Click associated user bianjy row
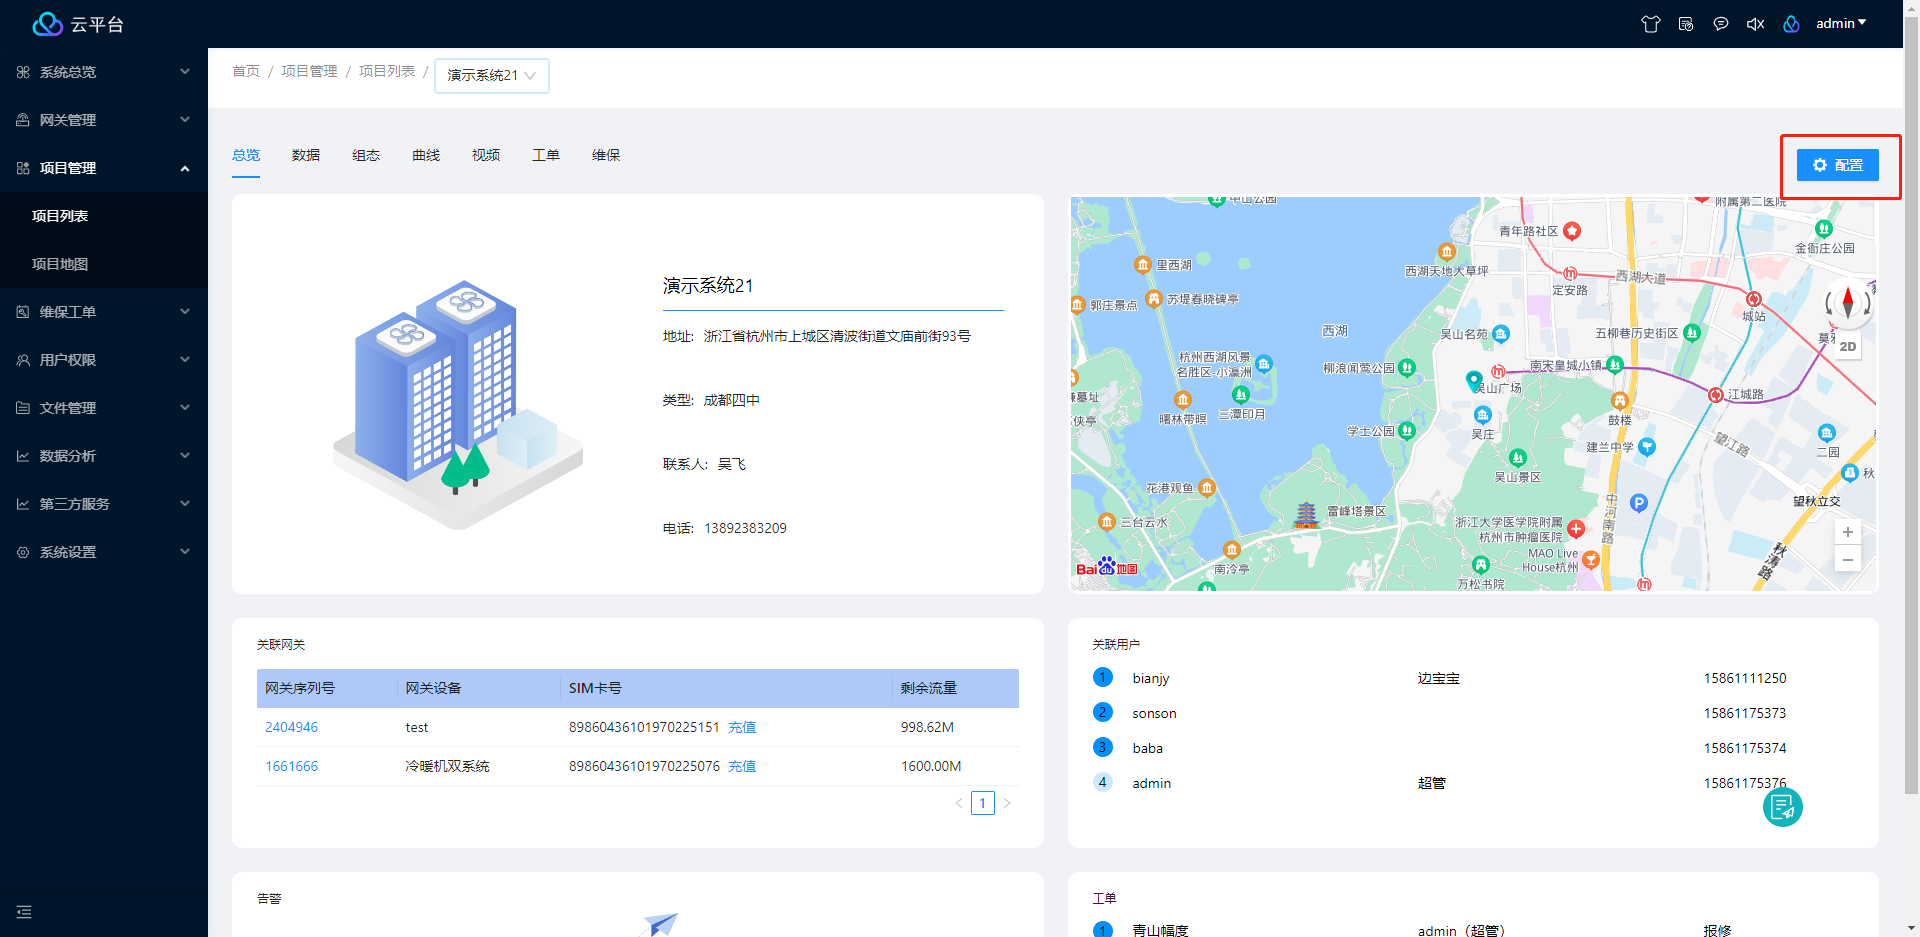1920x937 pixels. 1473,678
